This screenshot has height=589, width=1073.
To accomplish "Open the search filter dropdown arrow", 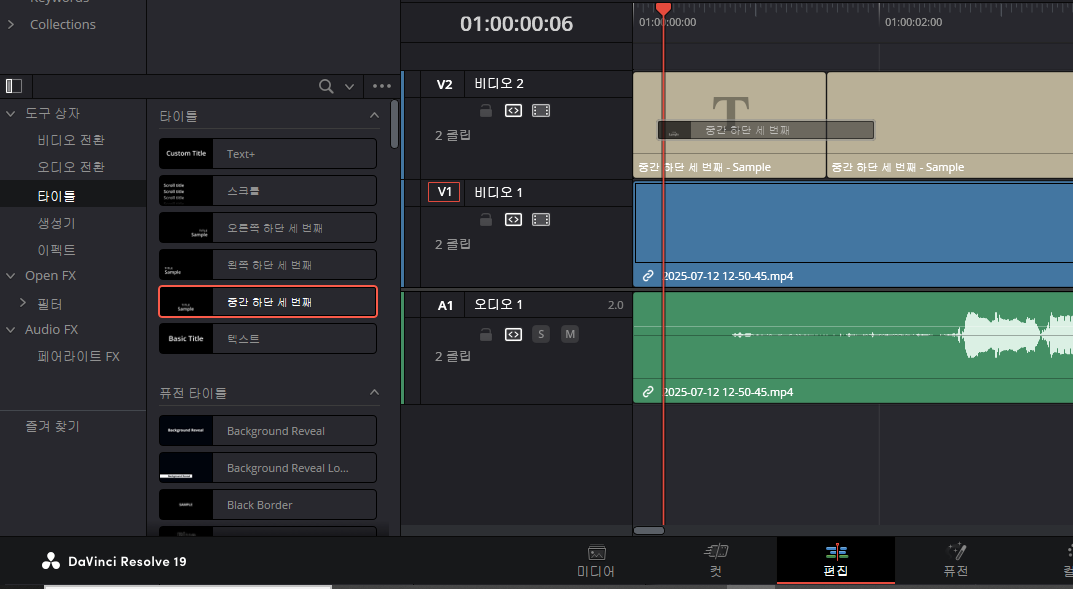I will click(x=350, y=87).
